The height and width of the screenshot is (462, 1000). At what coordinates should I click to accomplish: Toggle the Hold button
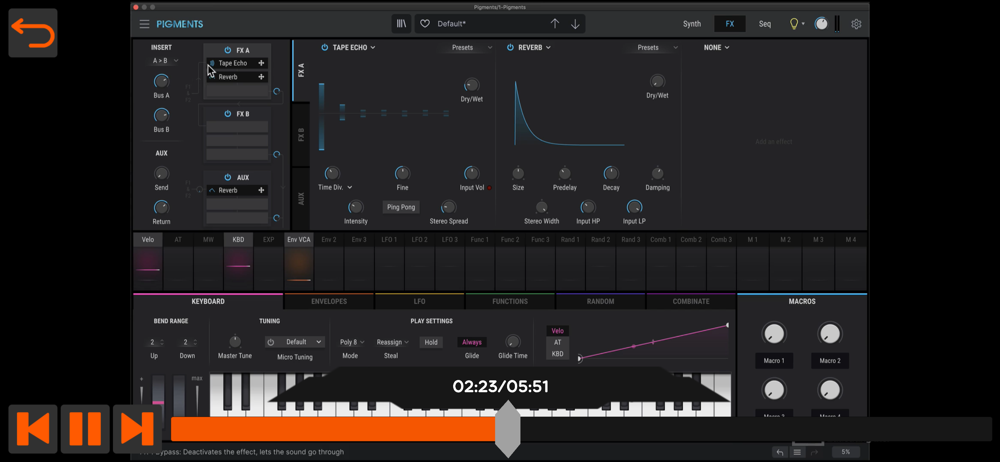pyautogui.click(x=431, y=342)
